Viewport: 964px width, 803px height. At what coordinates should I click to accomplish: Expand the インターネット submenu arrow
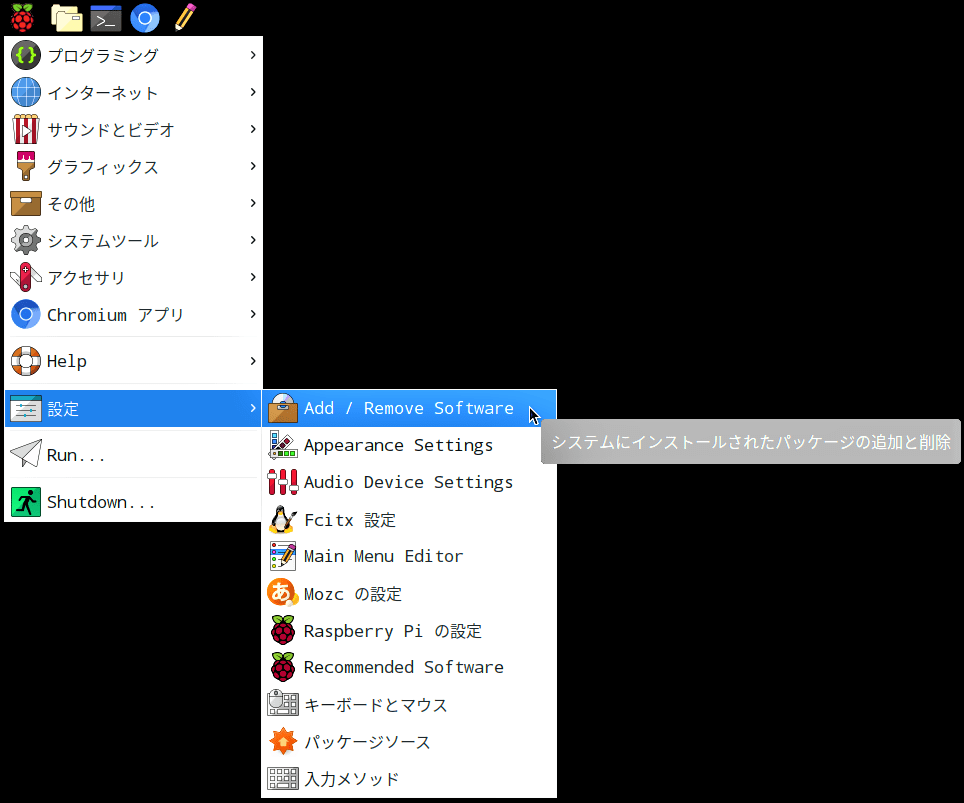click(x=253, y=92)
